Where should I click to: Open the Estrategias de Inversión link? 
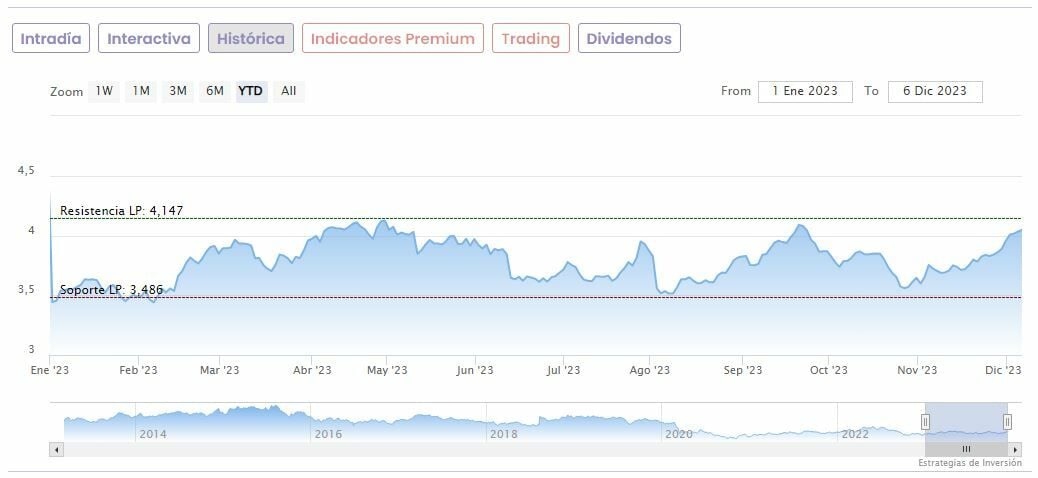pyautogui.click(x=970, y=464)
